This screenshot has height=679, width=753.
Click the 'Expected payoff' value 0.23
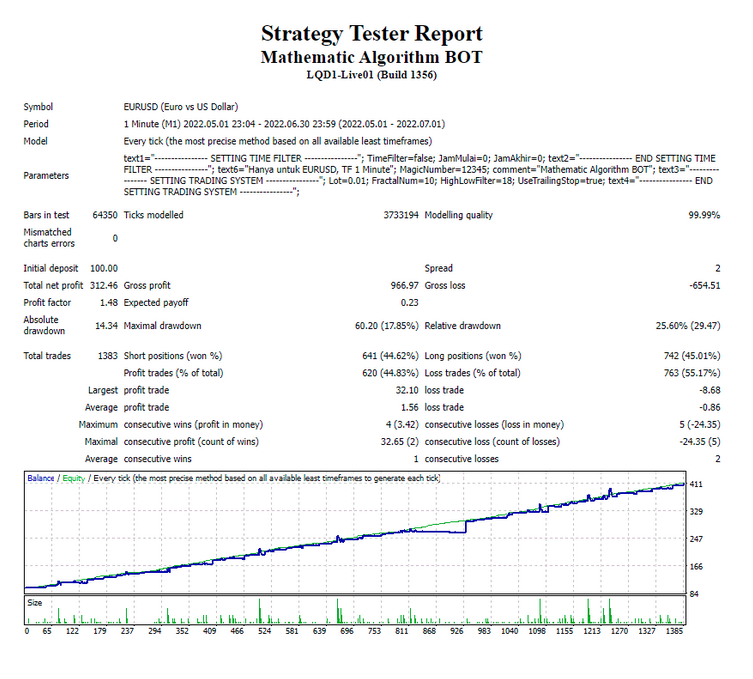pos(410,303)
